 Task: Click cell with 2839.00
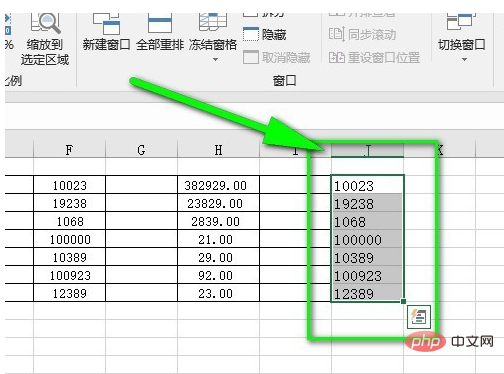(x=218, y=221)
